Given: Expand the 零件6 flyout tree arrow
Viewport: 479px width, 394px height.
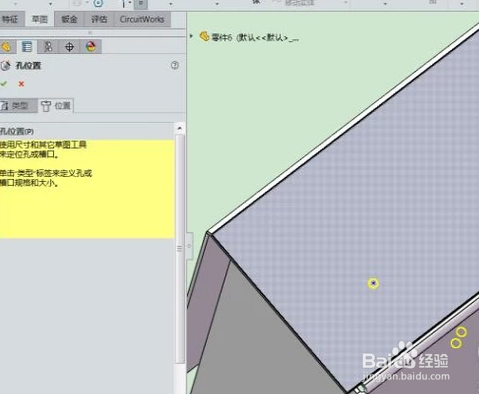Looking at the screenshot, I should (x=191, y=36).
